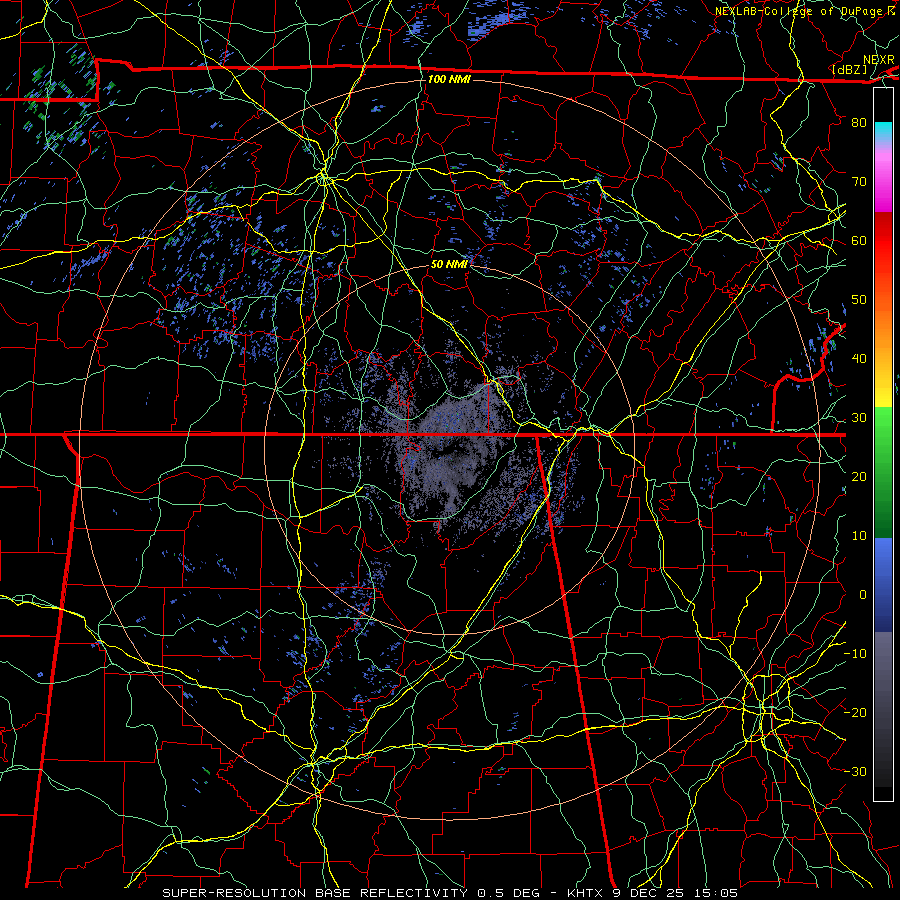Click the "NEXR" label above the color scale

pos(879,60)
